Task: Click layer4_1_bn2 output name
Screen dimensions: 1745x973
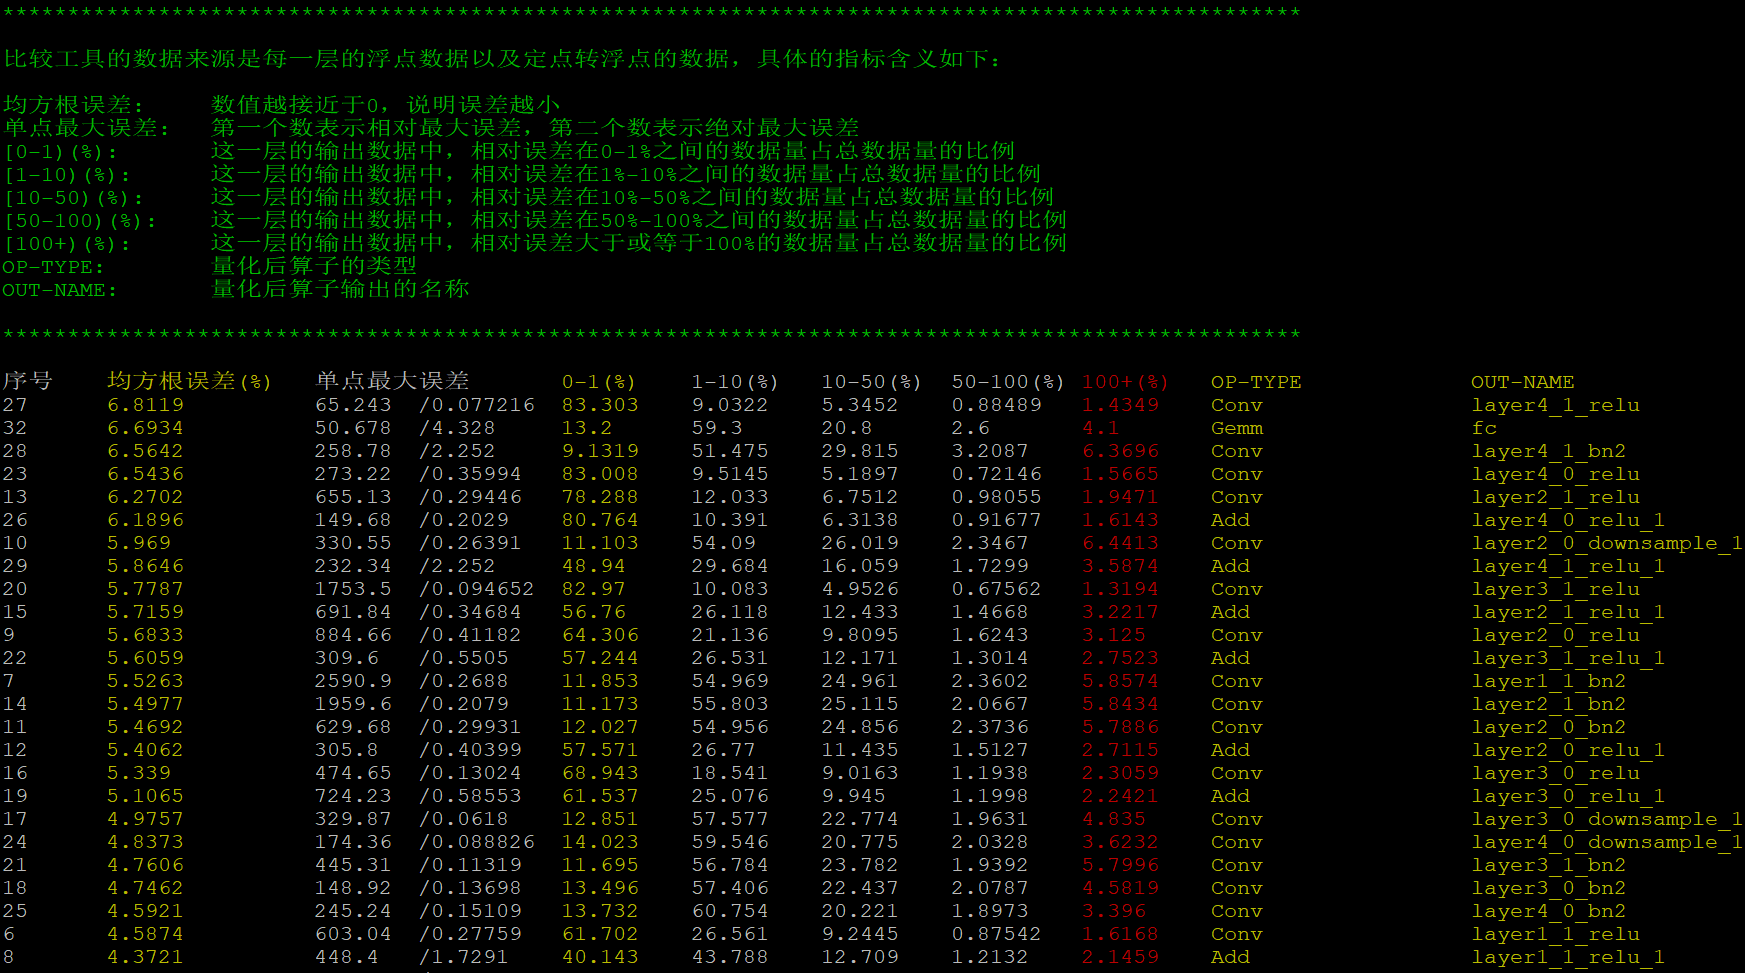Action: tap(1549, 451)
